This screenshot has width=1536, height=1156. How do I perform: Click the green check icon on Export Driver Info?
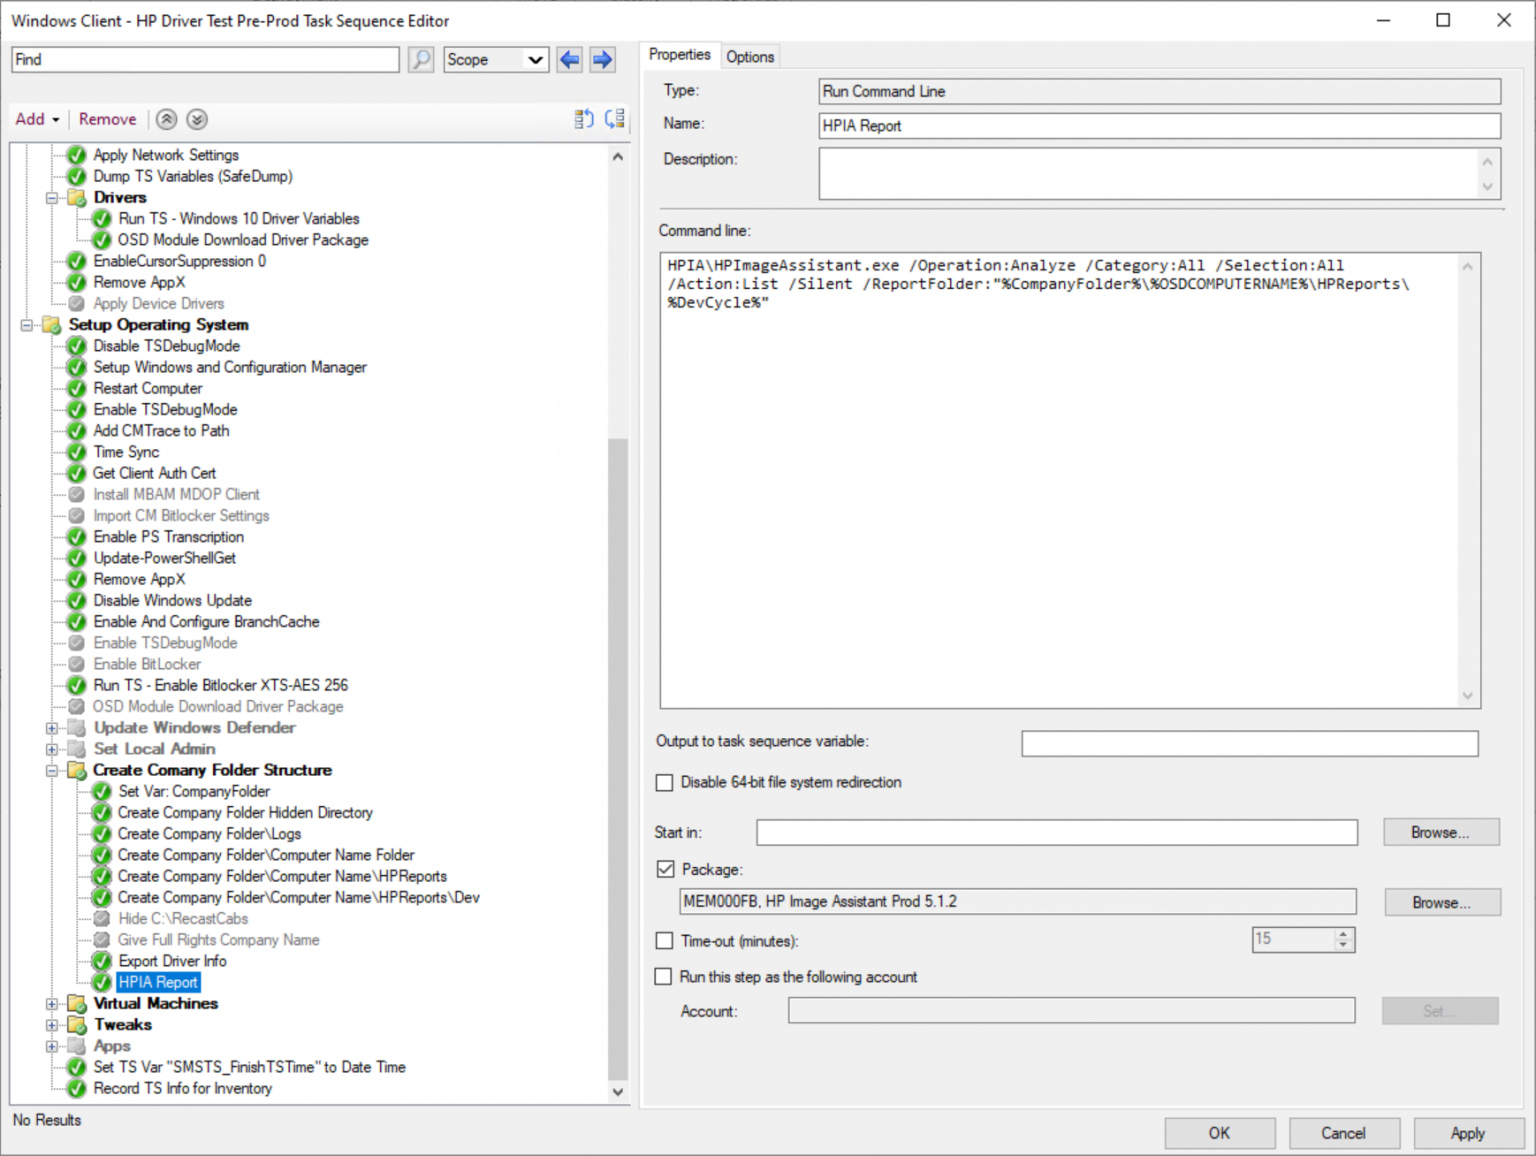(x=100, y=961)
